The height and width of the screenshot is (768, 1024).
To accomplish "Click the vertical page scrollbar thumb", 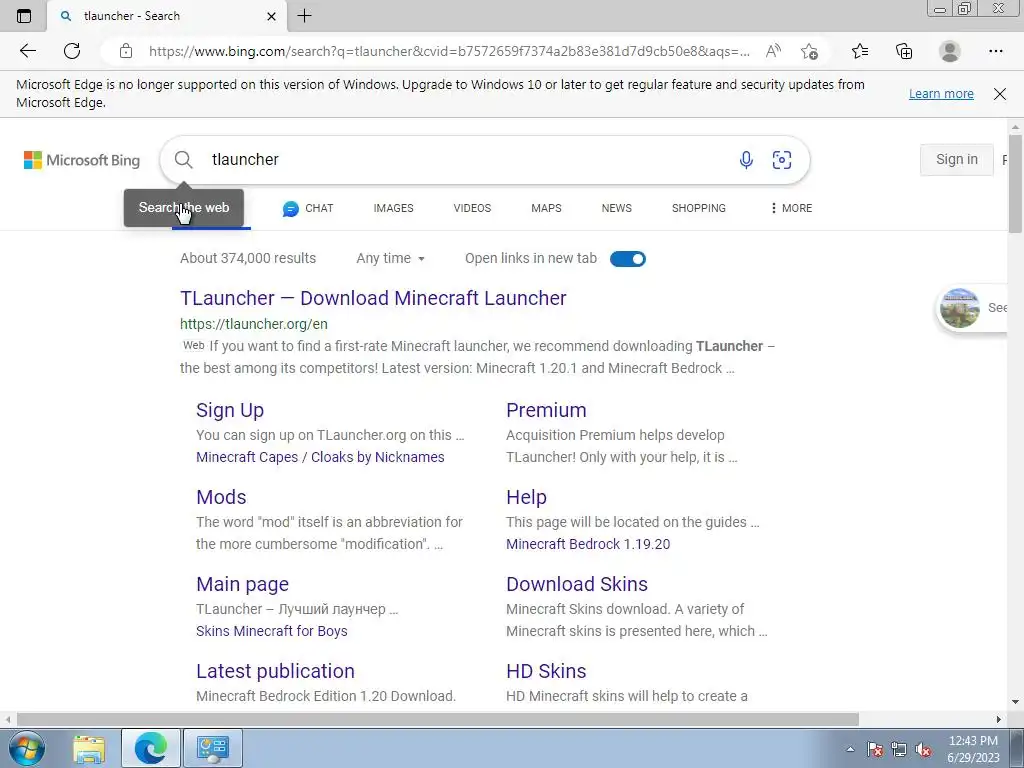I will [x=1015, y=184].
